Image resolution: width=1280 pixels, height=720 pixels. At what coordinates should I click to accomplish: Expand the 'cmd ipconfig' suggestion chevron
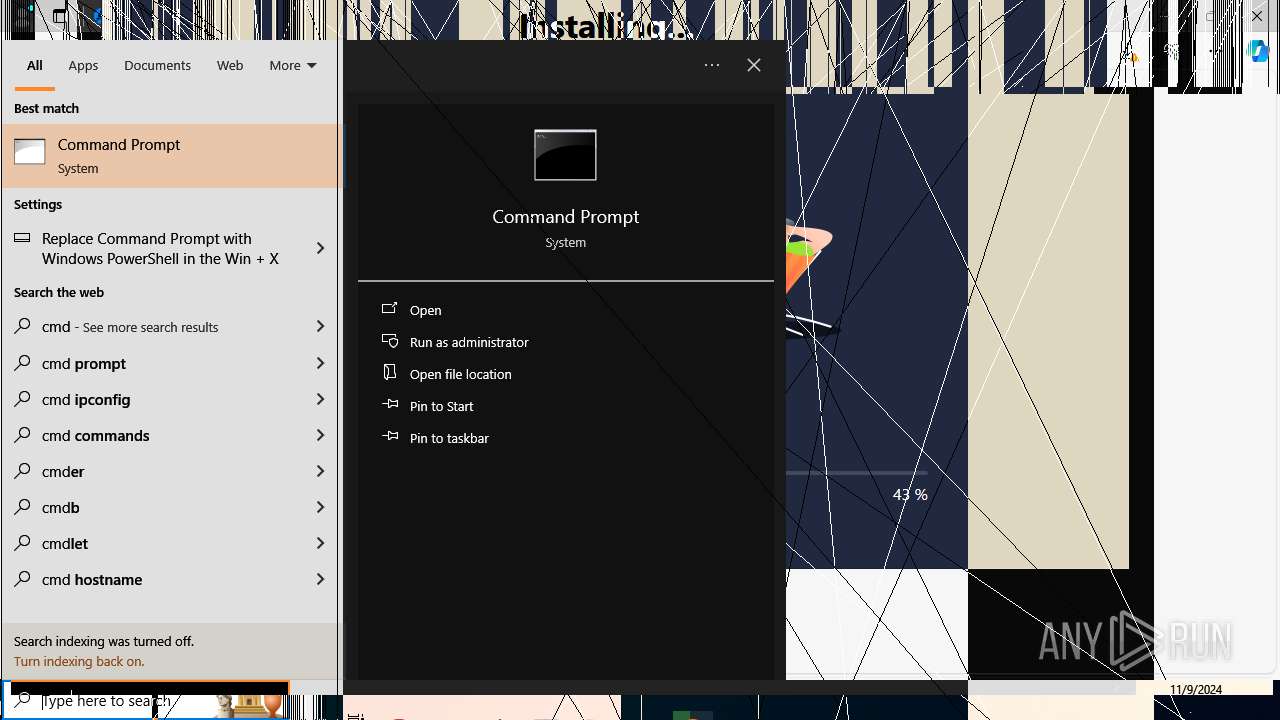tap(320, 399)
